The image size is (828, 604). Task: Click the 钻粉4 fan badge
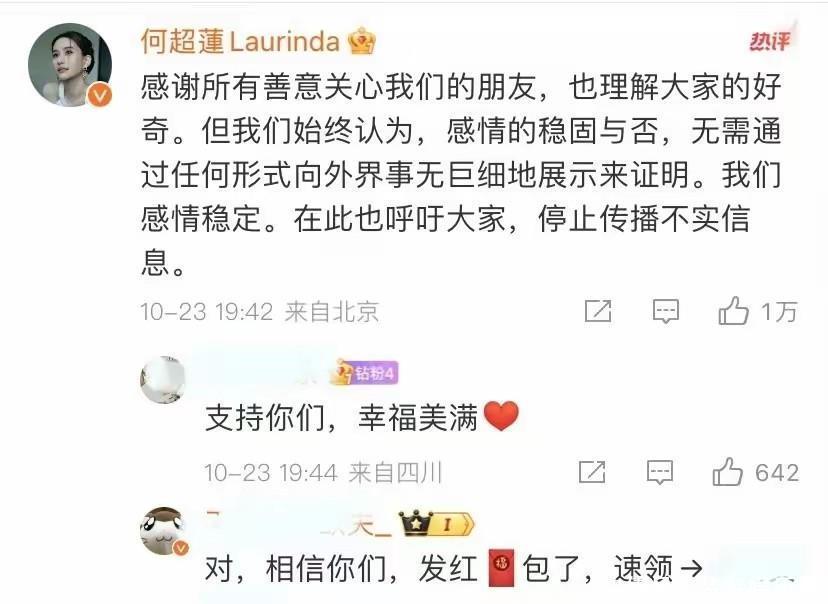365,373
